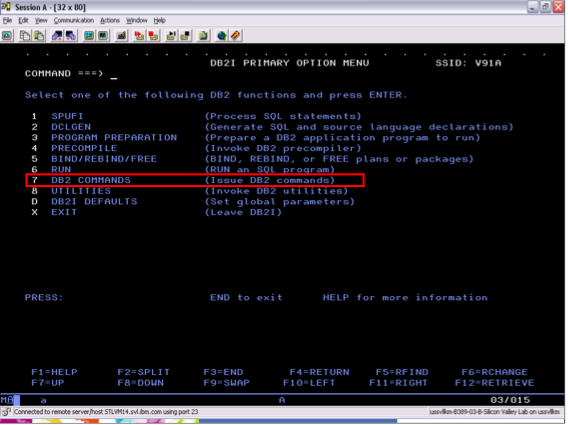Click the Session A title bar icon

6,7
